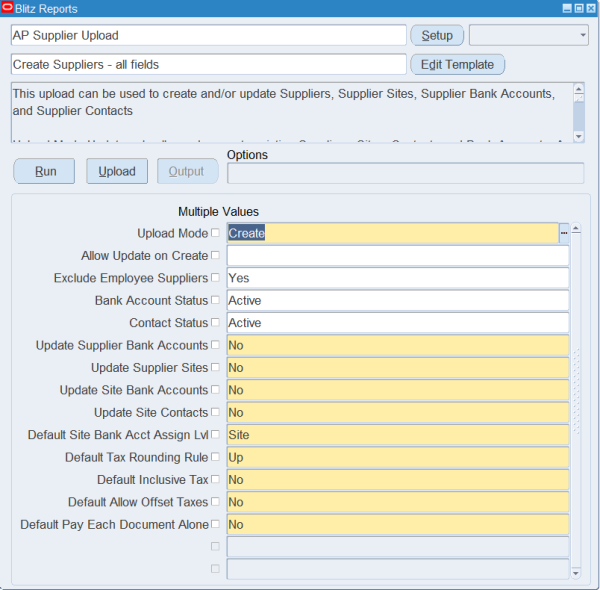Image resolution: width=600 pixels, height=590 pixels.
Task: Open the dropdown next to Setup
Action: [529, 35]
